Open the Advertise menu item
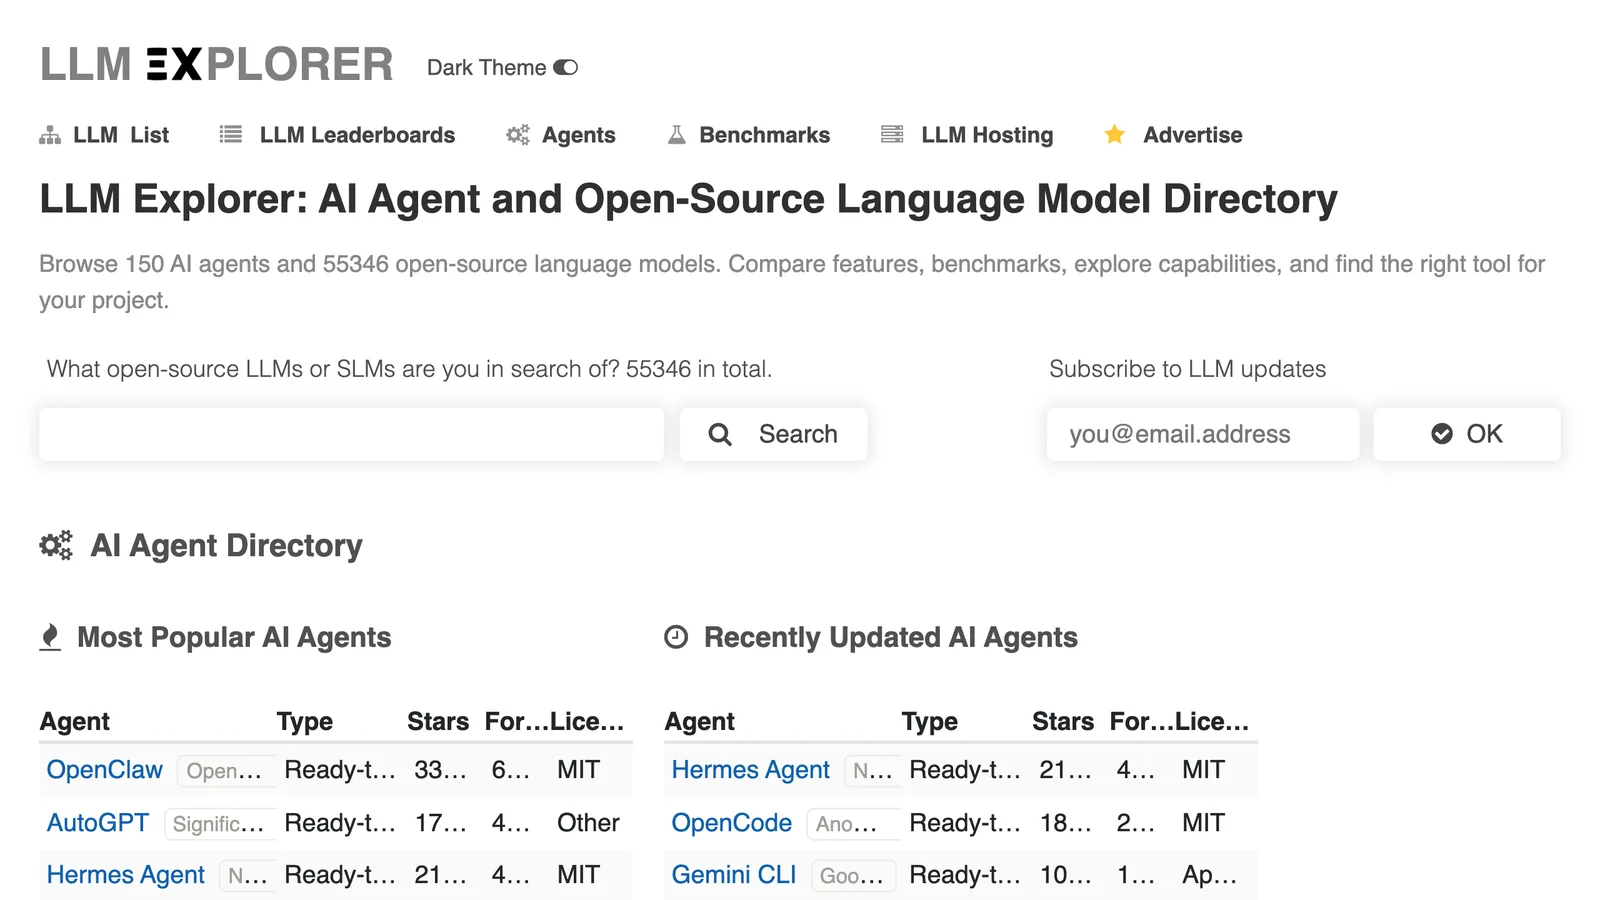Image resolution: width=1600 pixels, height=900 pixels. tap(1193, 135)
